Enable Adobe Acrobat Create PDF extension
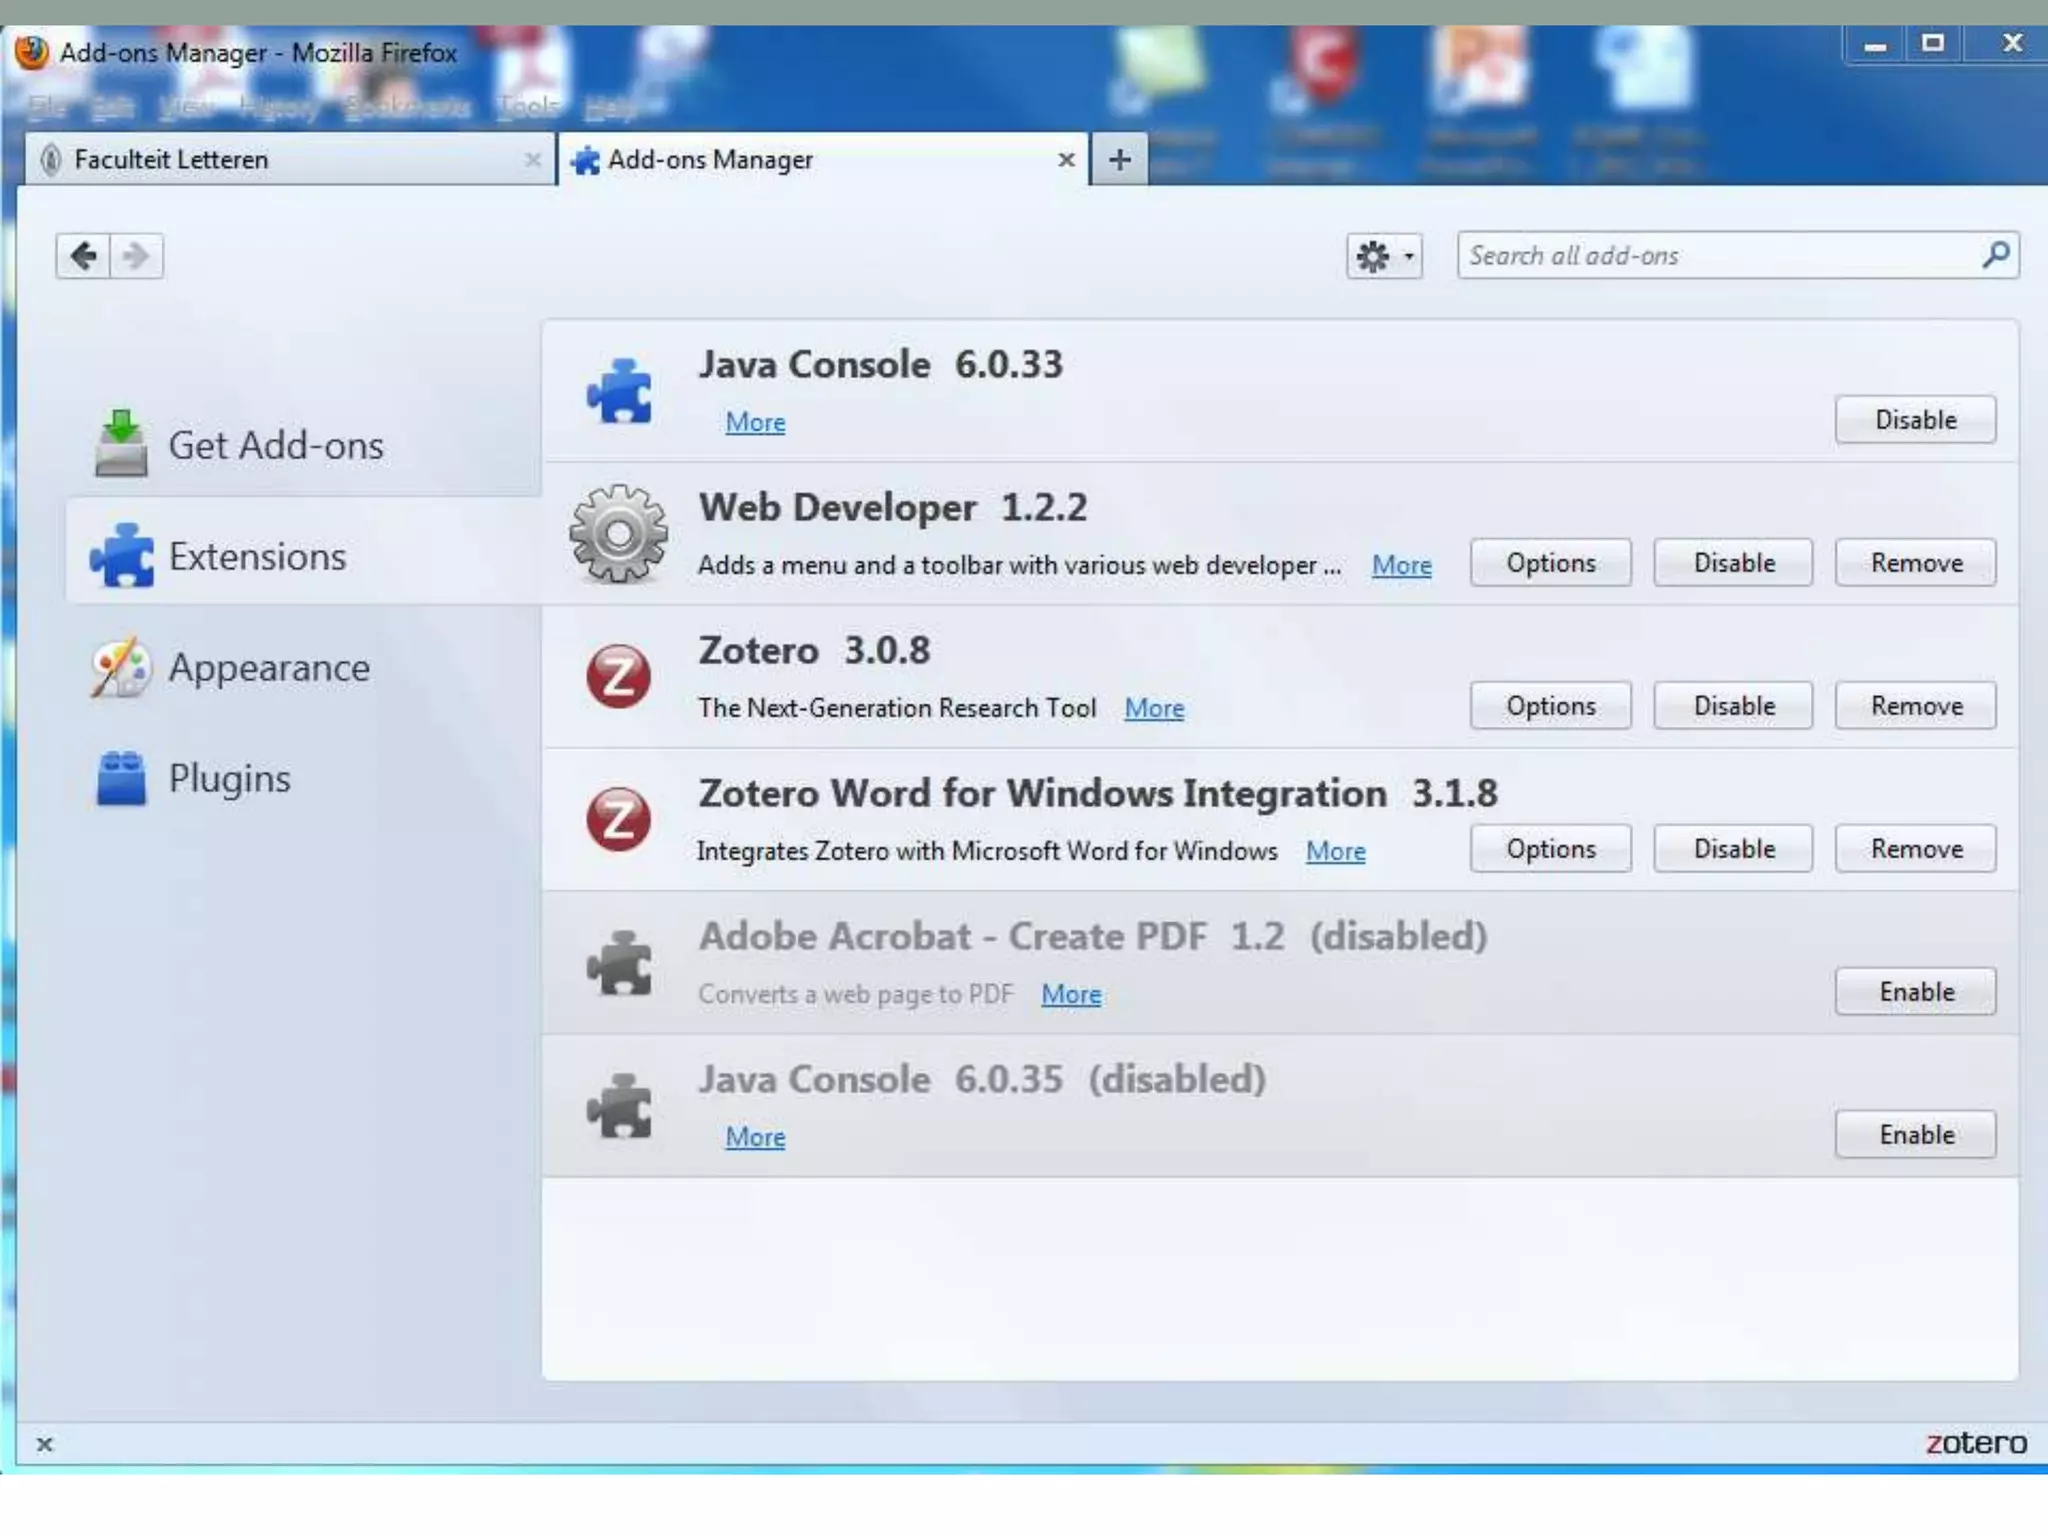Image resolution: width=2048 pixels, height=1536 pixels. point(1915,992)
